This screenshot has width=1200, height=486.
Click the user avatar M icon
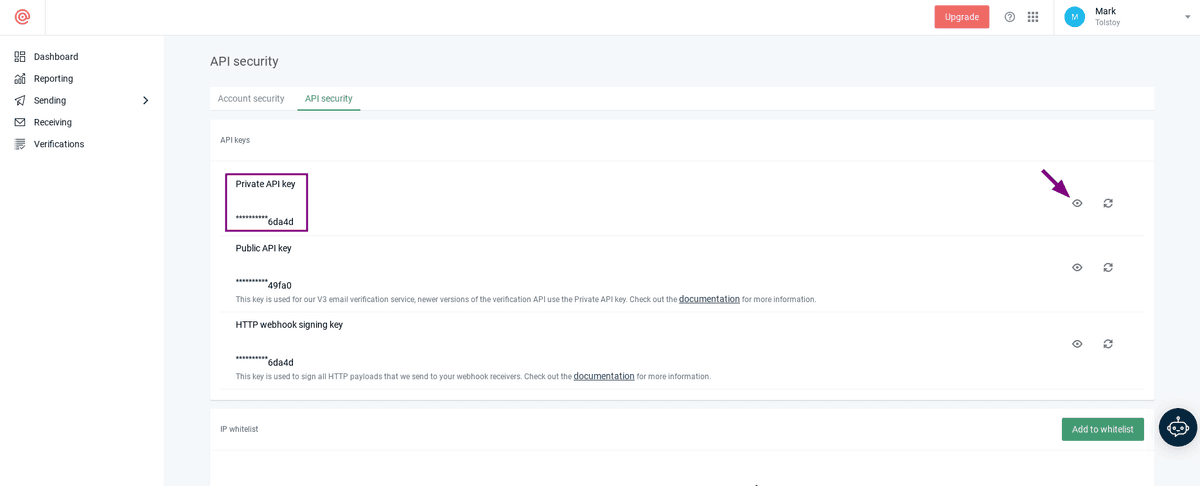pos(1074,17)
